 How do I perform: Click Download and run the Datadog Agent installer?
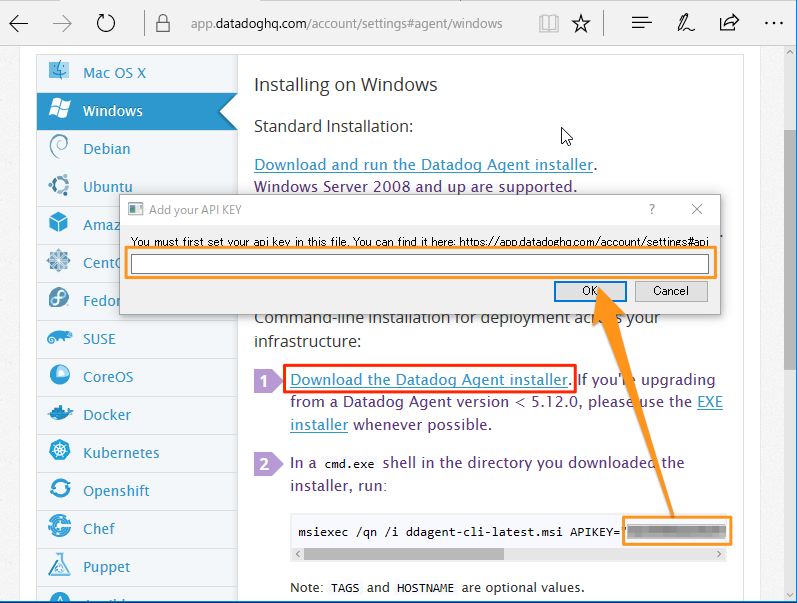click(x=423, y=165)
